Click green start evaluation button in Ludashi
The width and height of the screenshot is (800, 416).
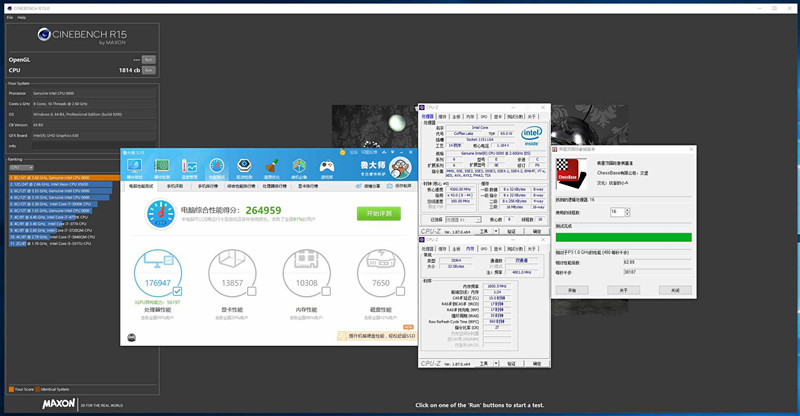(x=379, y=213)
